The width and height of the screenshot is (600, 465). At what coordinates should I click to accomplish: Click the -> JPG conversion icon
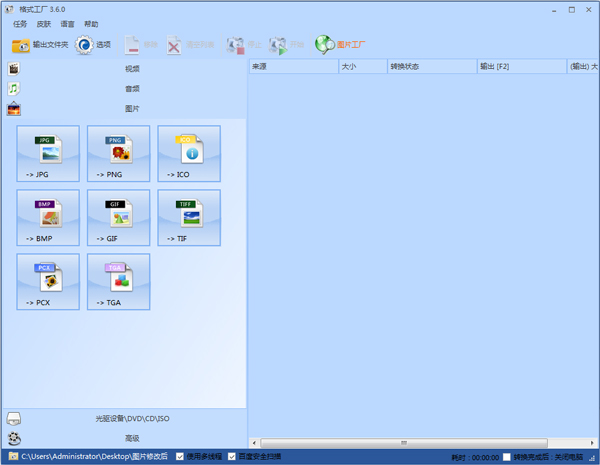(x=48, y=153)
